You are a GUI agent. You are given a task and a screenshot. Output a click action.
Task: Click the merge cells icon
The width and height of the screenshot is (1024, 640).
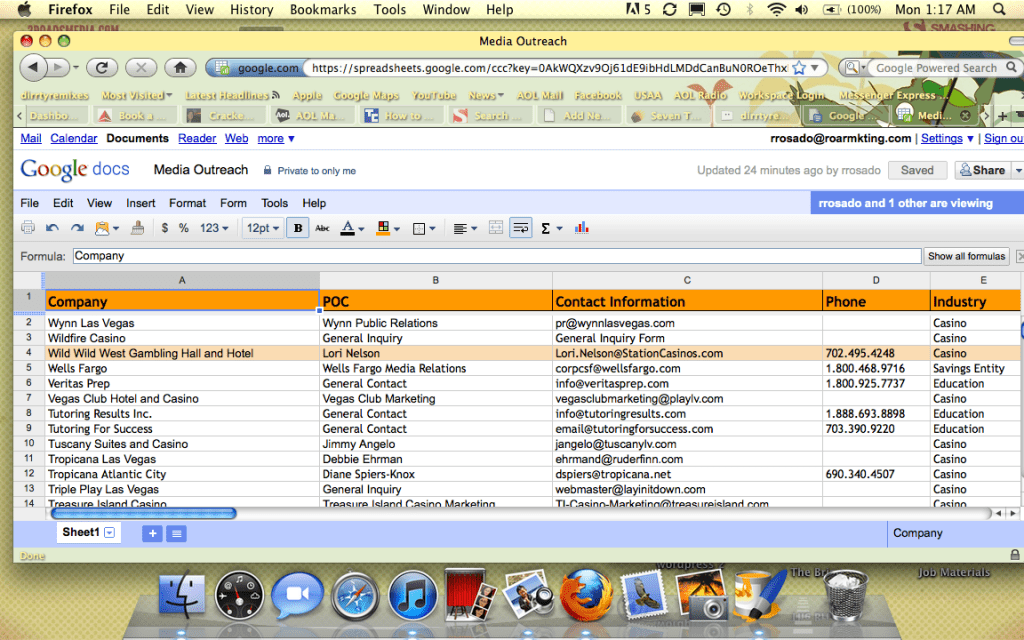(x=496, y=228)
